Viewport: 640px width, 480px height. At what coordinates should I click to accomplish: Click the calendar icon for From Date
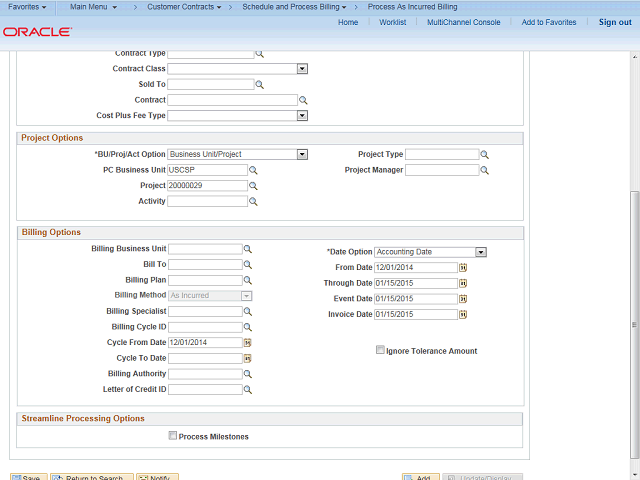(463, 268)
